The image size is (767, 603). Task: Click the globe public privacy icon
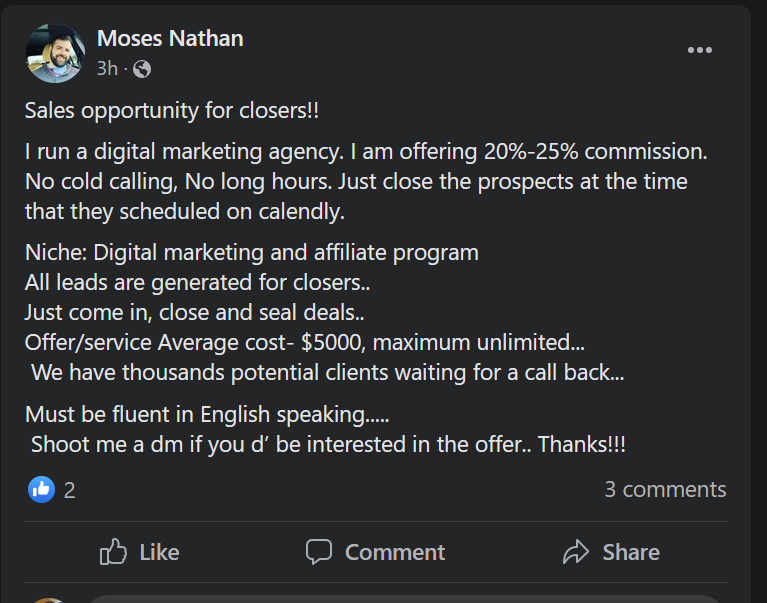[142, 69]
